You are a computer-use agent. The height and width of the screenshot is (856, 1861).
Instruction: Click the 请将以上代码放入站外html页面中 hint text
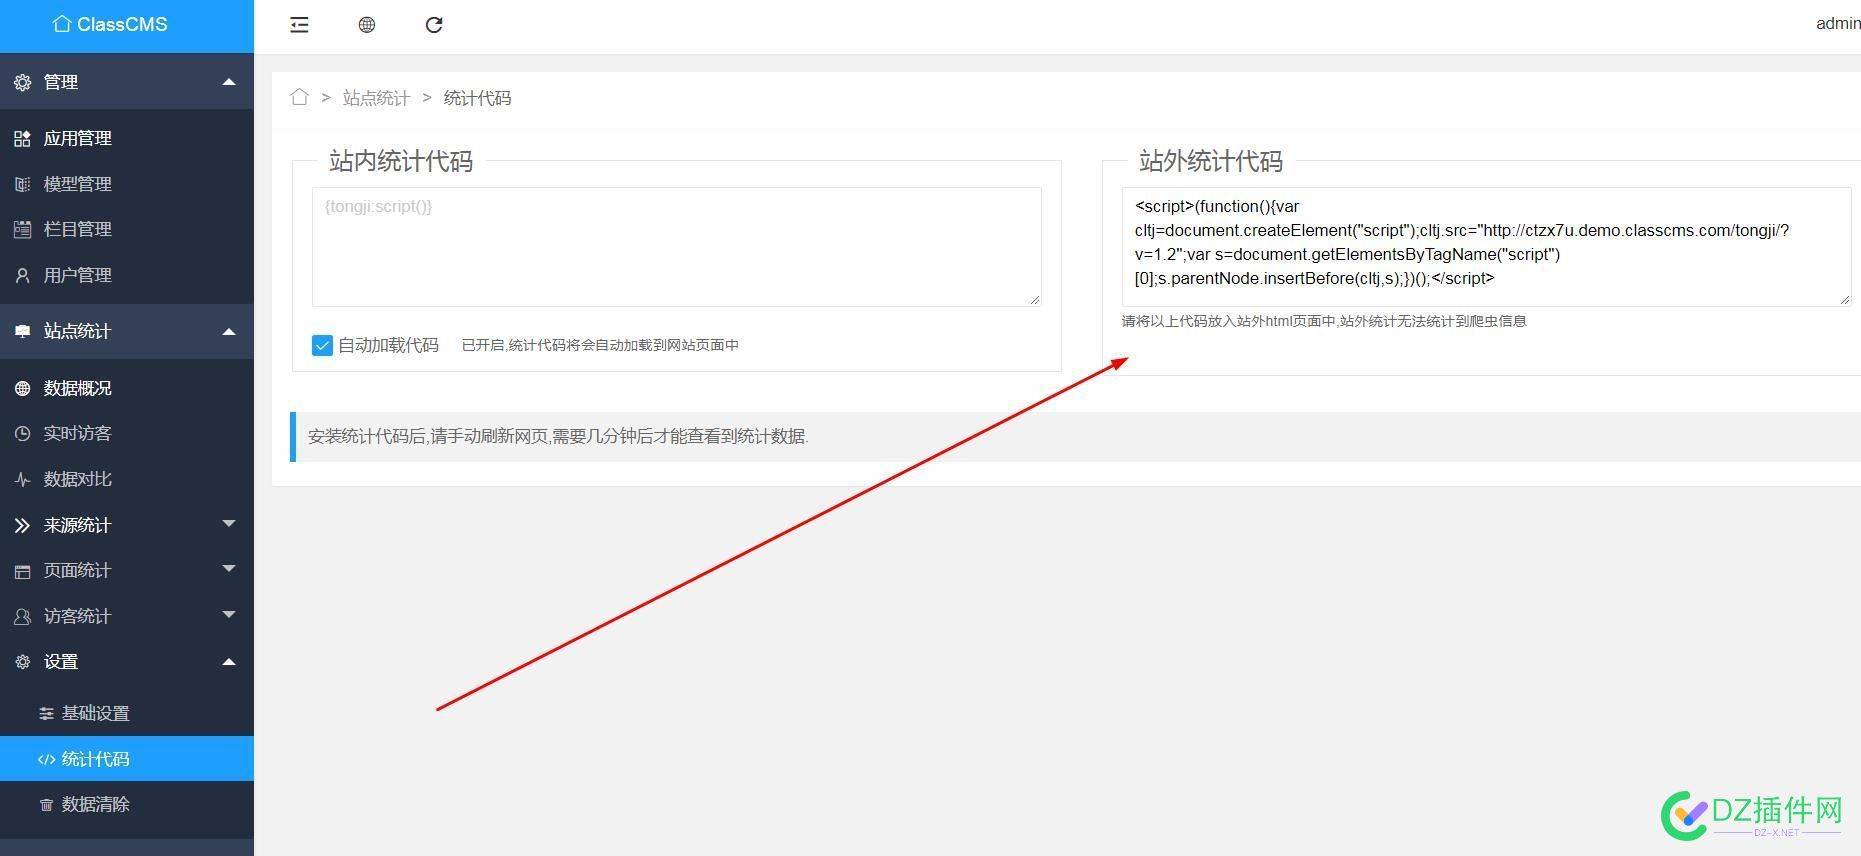pos(1324,321)
